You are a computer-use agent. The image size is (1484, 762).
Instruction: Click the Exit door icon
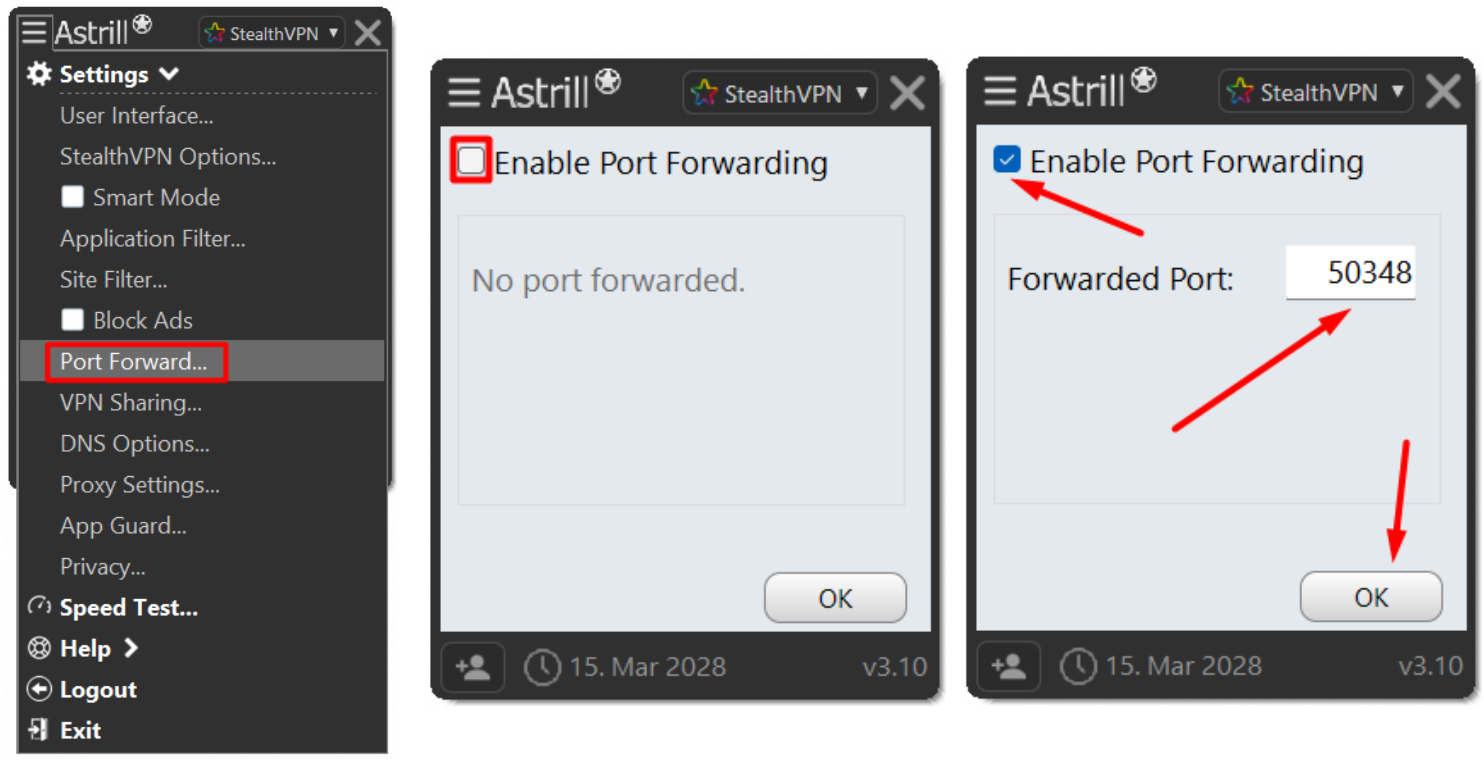[39, 730]
